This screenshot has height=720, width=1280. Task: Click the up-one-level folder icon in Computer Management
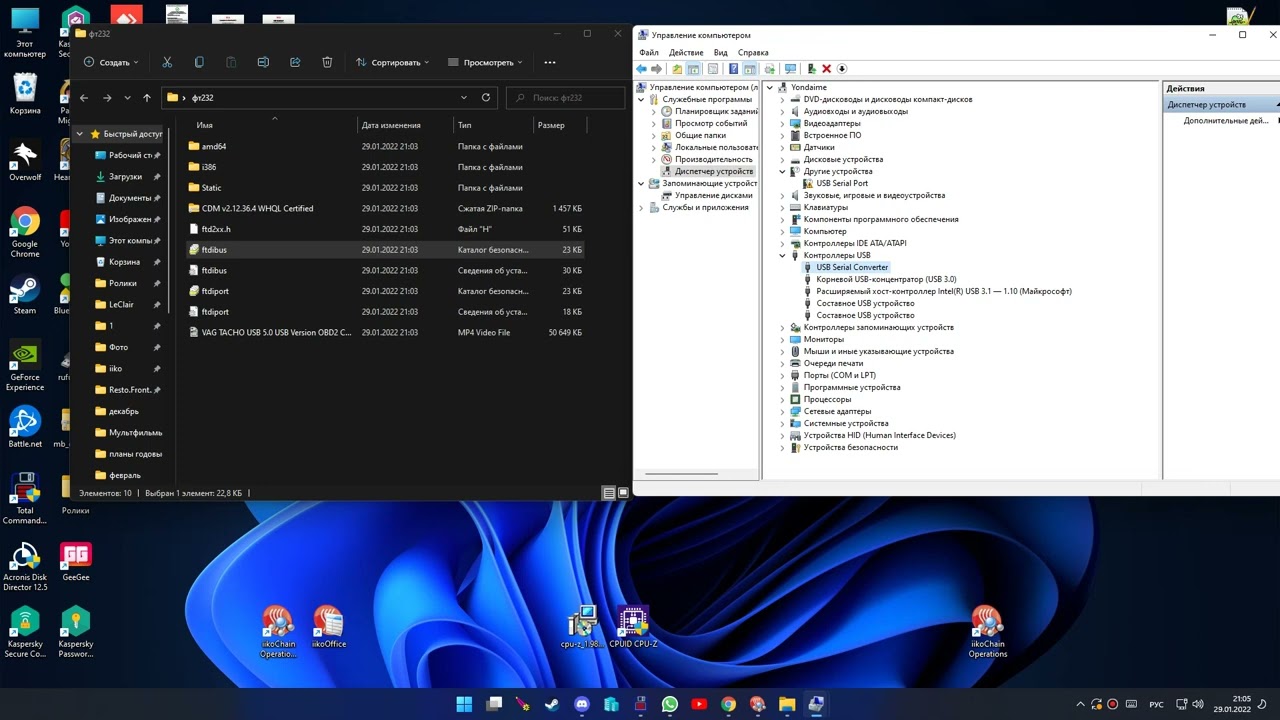(677, 69)
